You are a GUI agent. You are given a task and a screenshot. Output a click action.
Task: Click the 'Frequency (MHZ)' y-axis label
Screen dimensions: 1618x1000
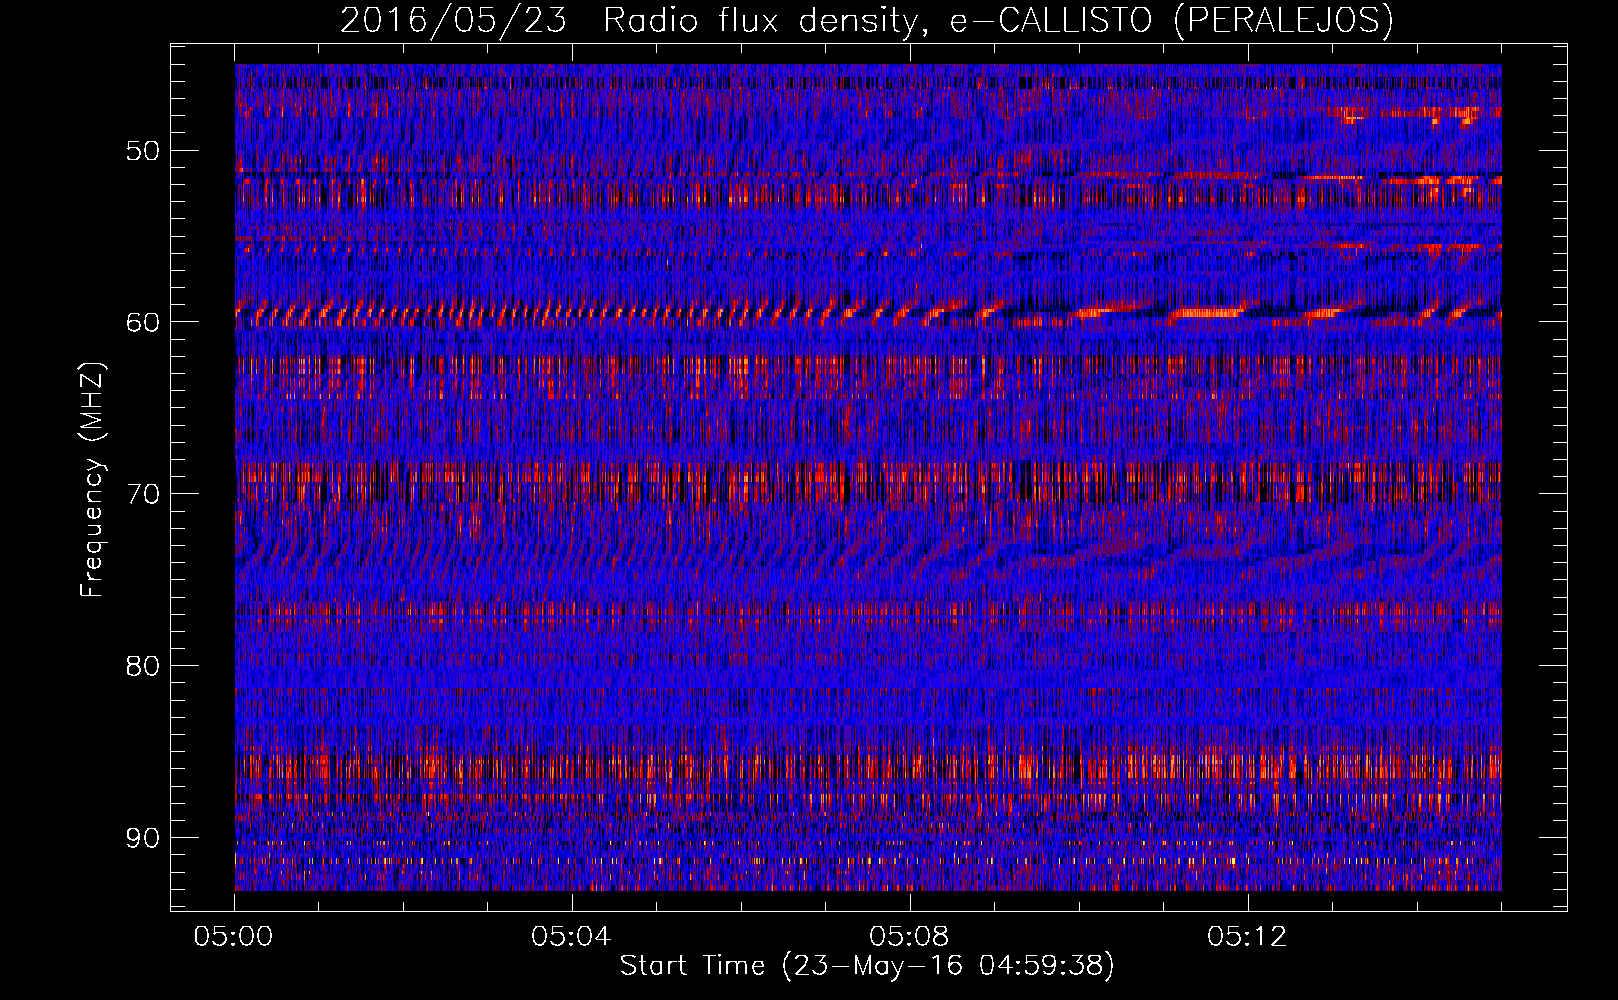[92, 479]
